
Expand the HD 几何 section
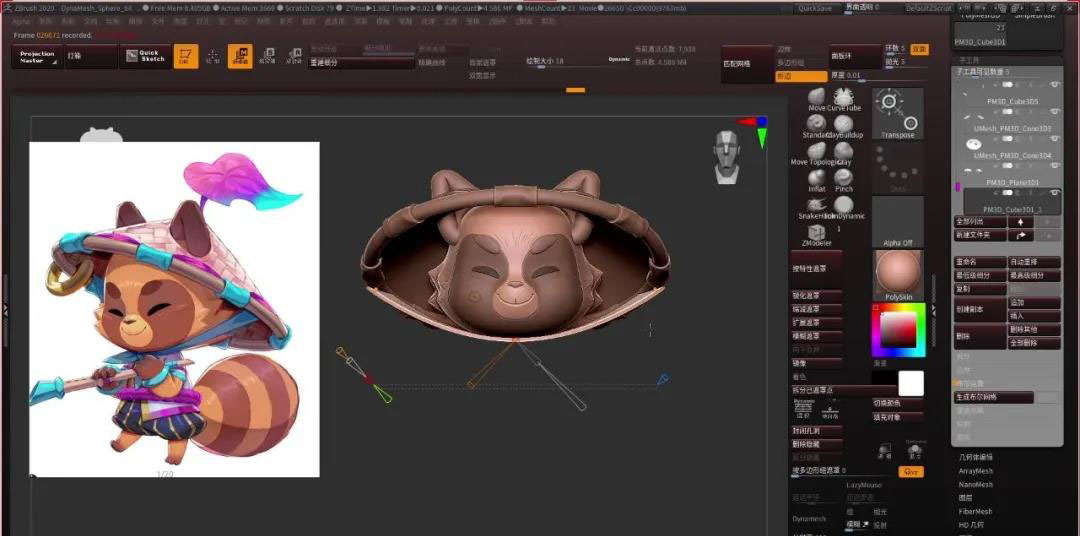coord(973,525)
